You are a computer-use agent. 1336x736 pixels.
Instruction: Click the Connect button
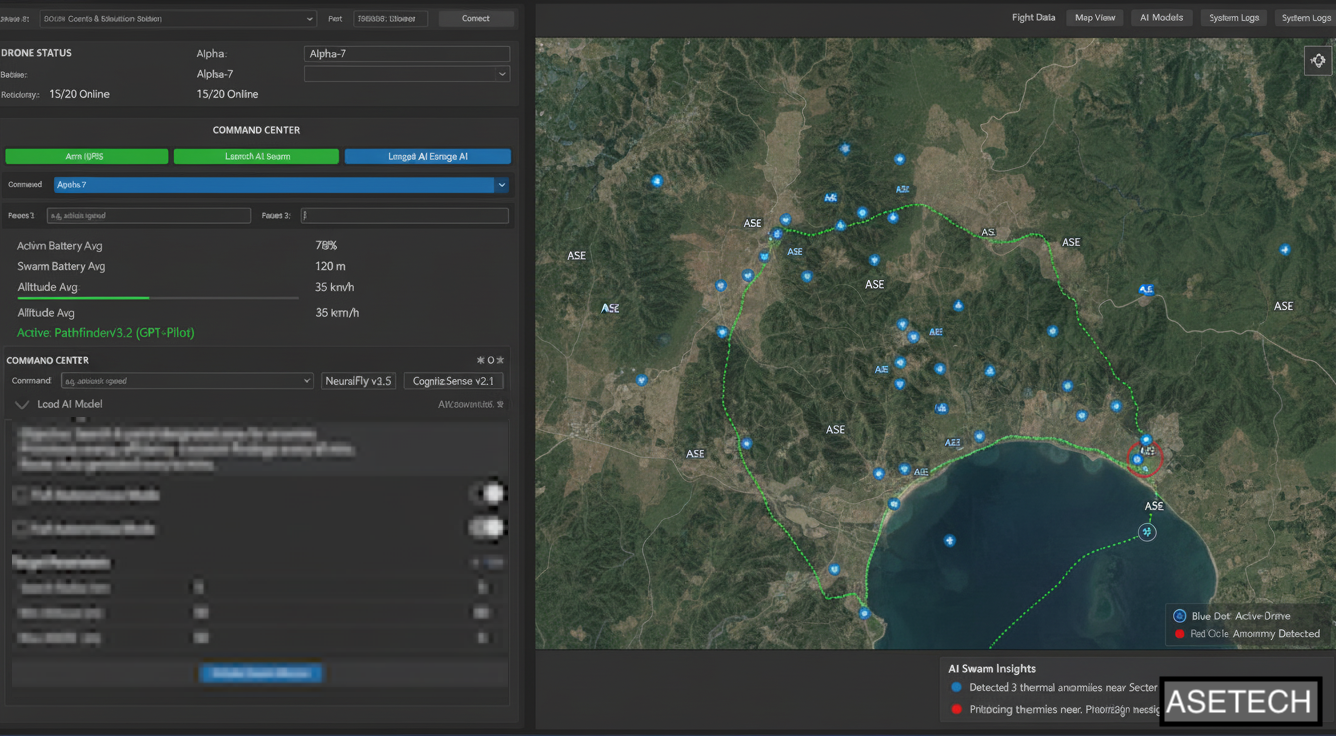[476, 18]
